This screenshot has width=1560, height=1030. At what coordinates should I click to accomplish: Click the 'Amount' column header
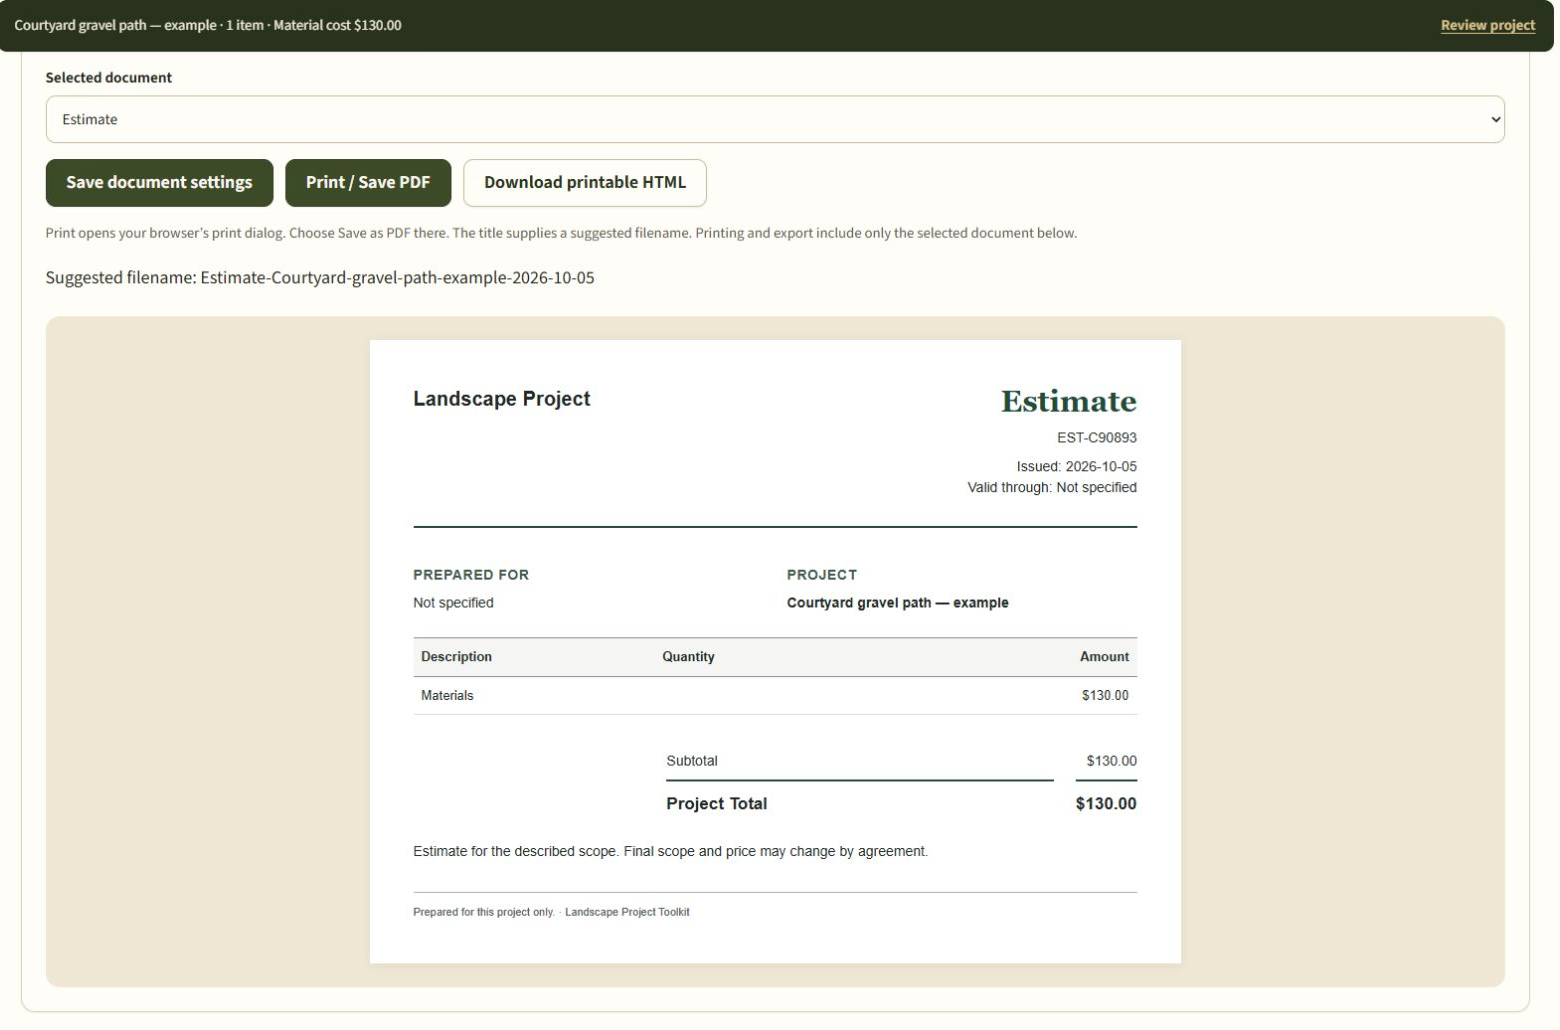1104,656
